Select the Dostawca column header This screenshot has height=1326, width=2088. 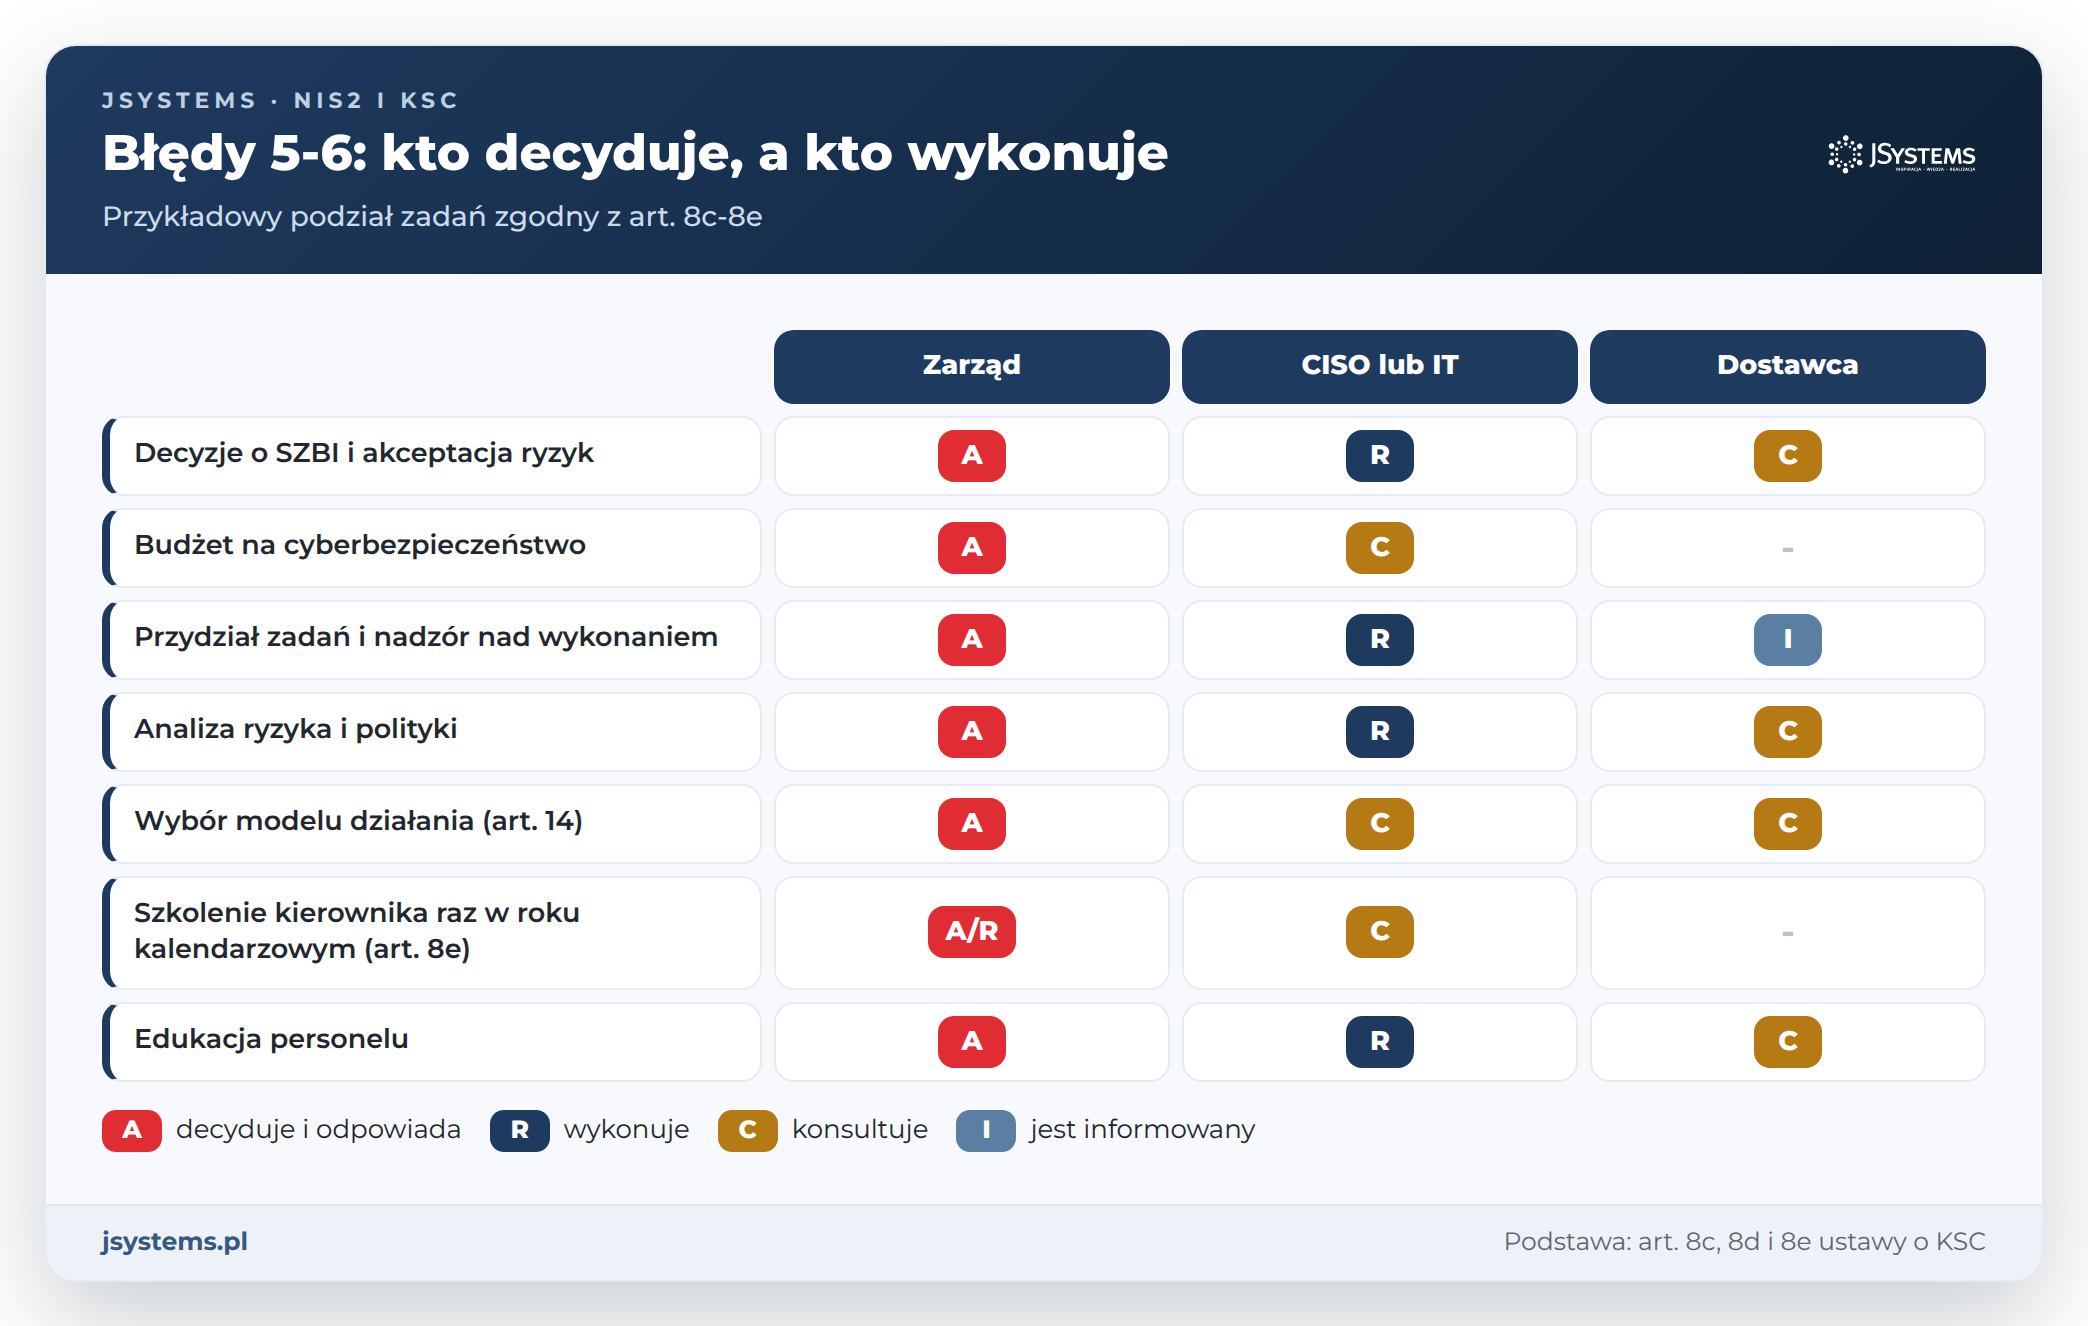click(1787, 366)
